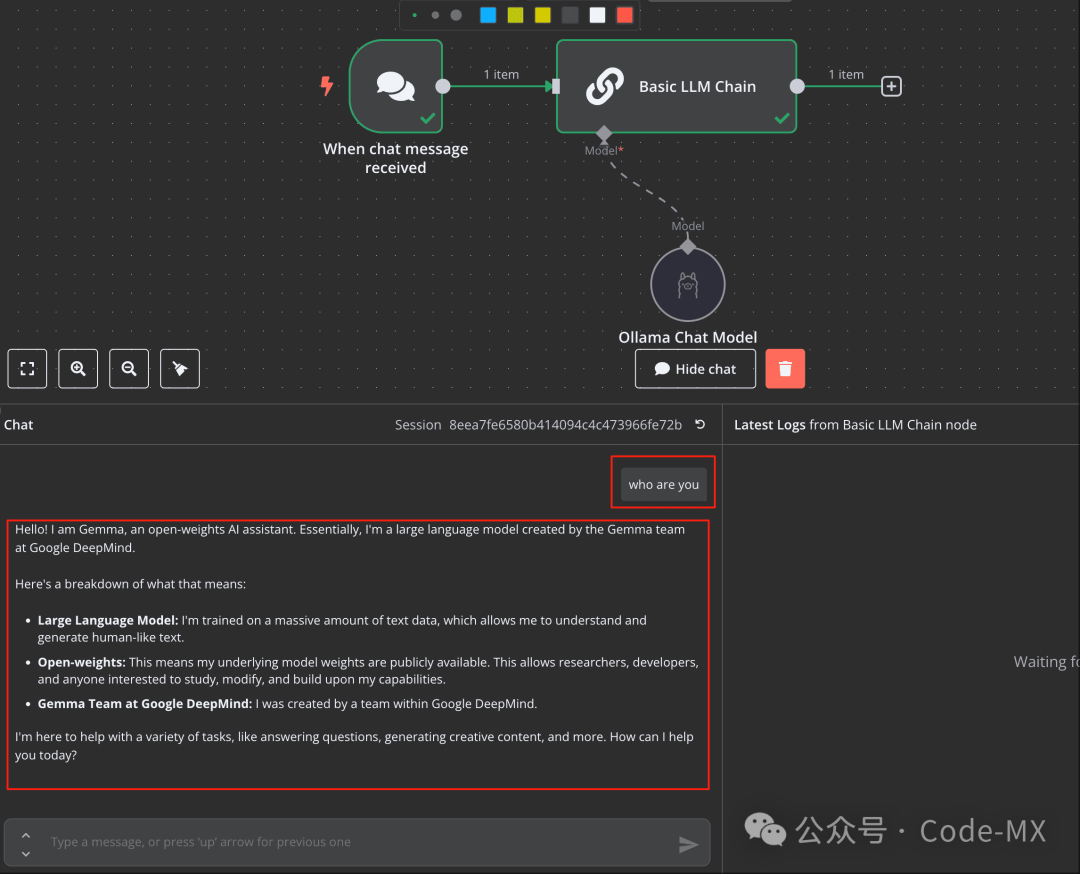1080x874 pixels.
Task: Choose the red color swatch
Action: 625,15
